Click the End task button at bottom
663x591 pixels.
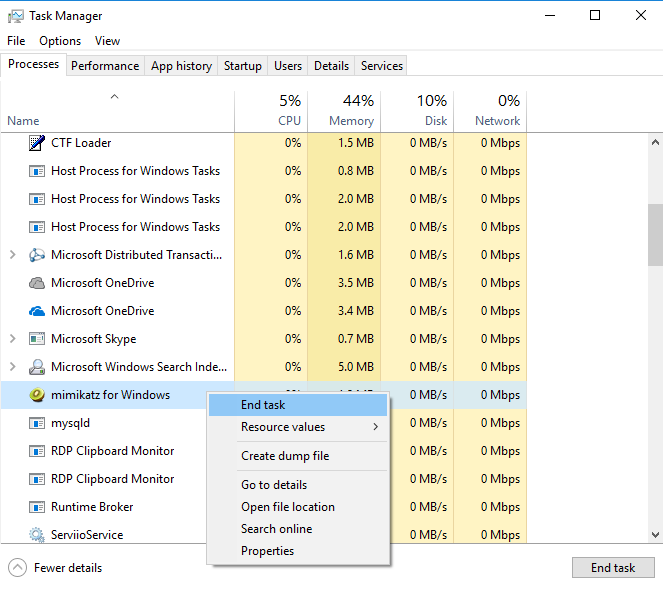click(x=613, y=568)
